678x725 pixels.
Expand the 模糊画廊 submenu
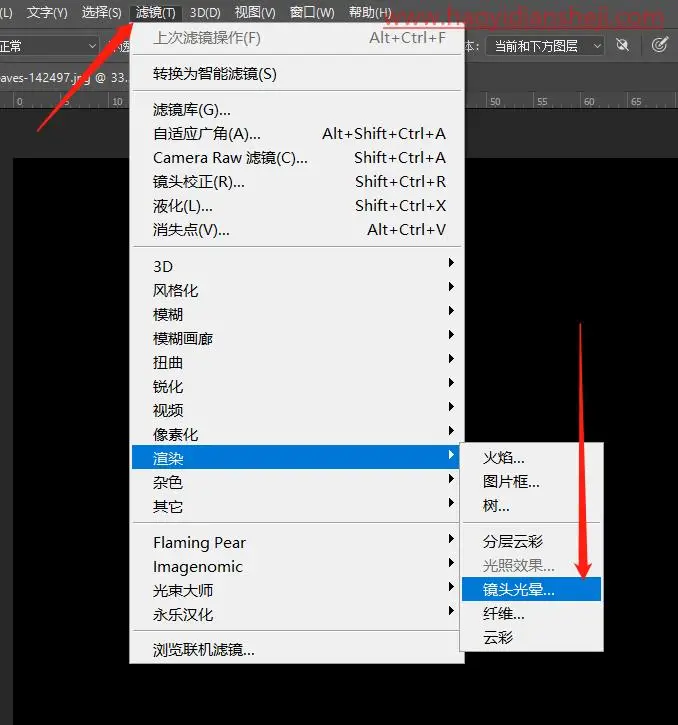(x=297, y=338)
